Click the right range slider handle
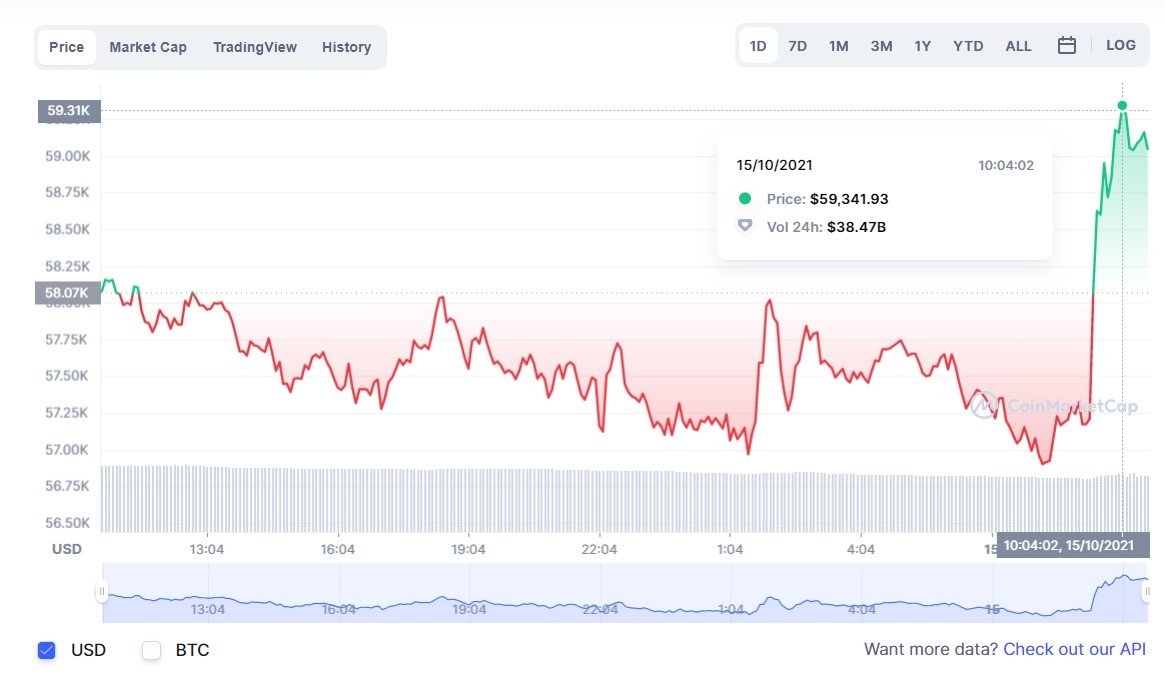Viewport: 1165px width, 688px height. pos(1146,593)
